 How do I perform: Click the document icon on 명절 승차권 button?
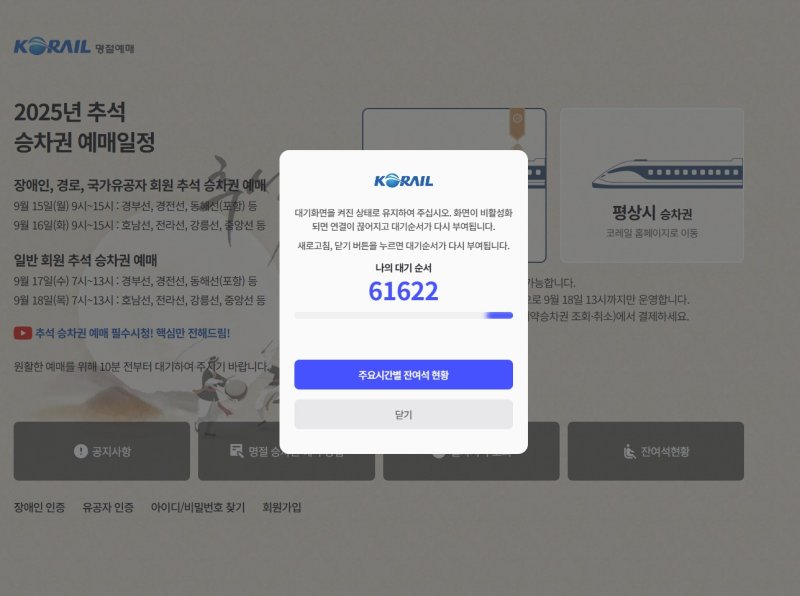pos(236,451)
